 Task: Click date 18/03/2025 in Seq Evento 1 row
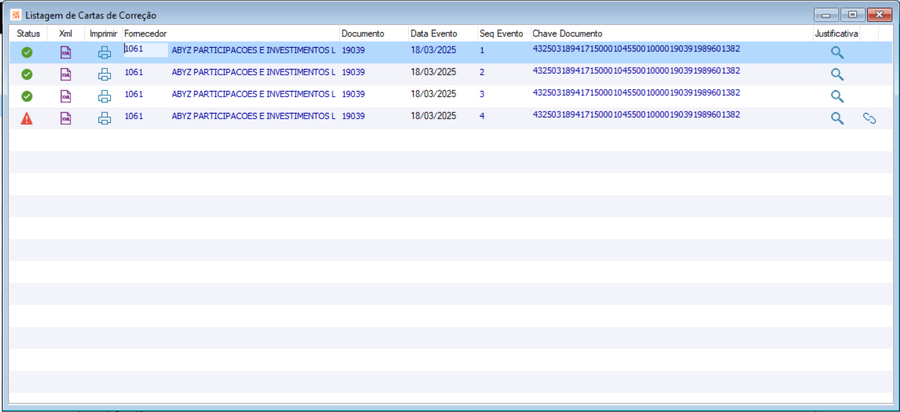coord(433,50)
